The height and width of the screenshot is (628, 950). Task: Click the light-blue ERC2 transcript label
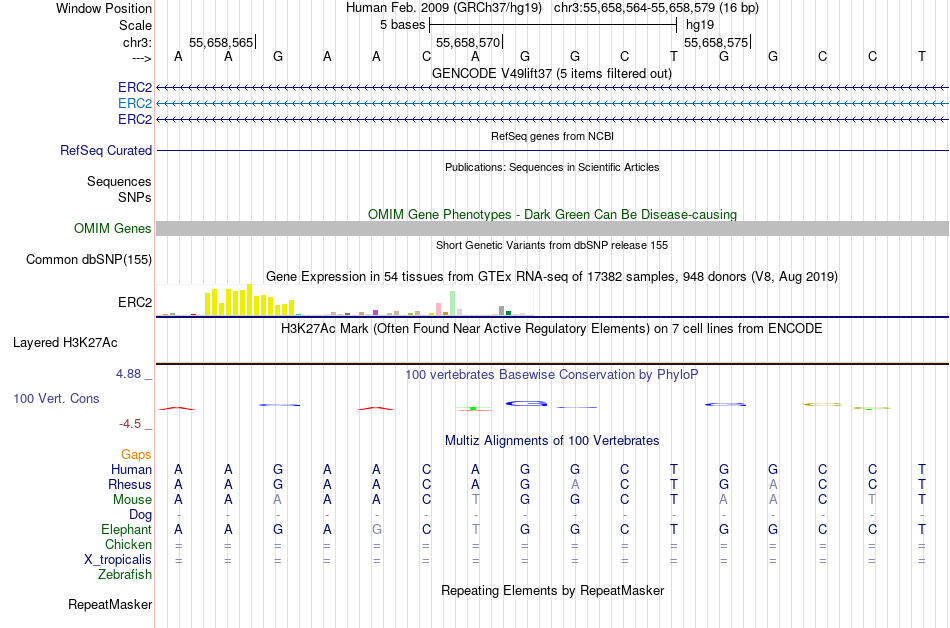click(x=135, y=104)
